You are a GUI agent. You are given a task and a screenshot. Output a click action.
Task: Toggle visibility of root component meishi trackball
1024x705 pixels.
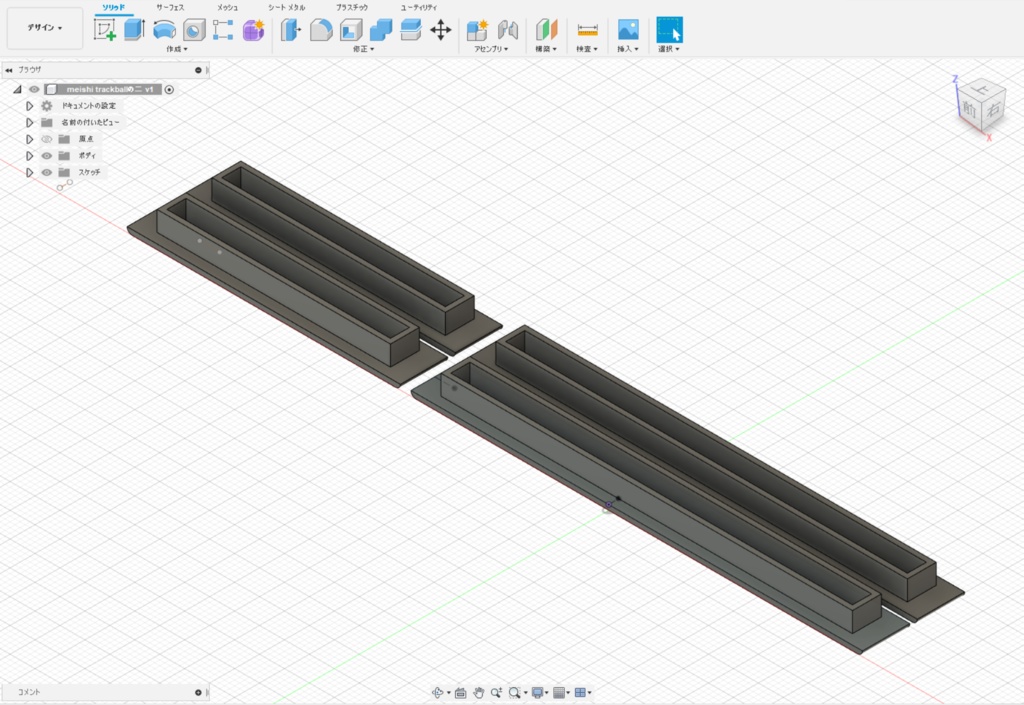tap(34, 89)
